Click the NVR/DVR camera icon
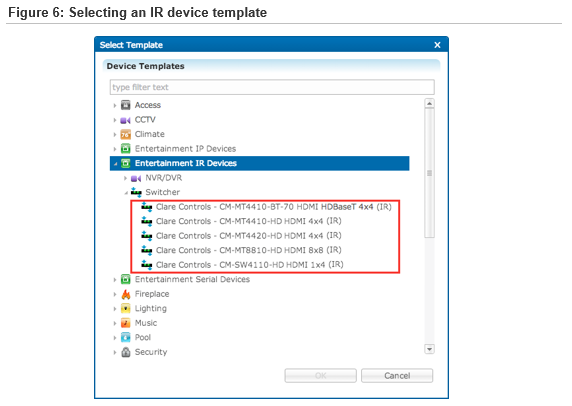 (x=136, y=178)
